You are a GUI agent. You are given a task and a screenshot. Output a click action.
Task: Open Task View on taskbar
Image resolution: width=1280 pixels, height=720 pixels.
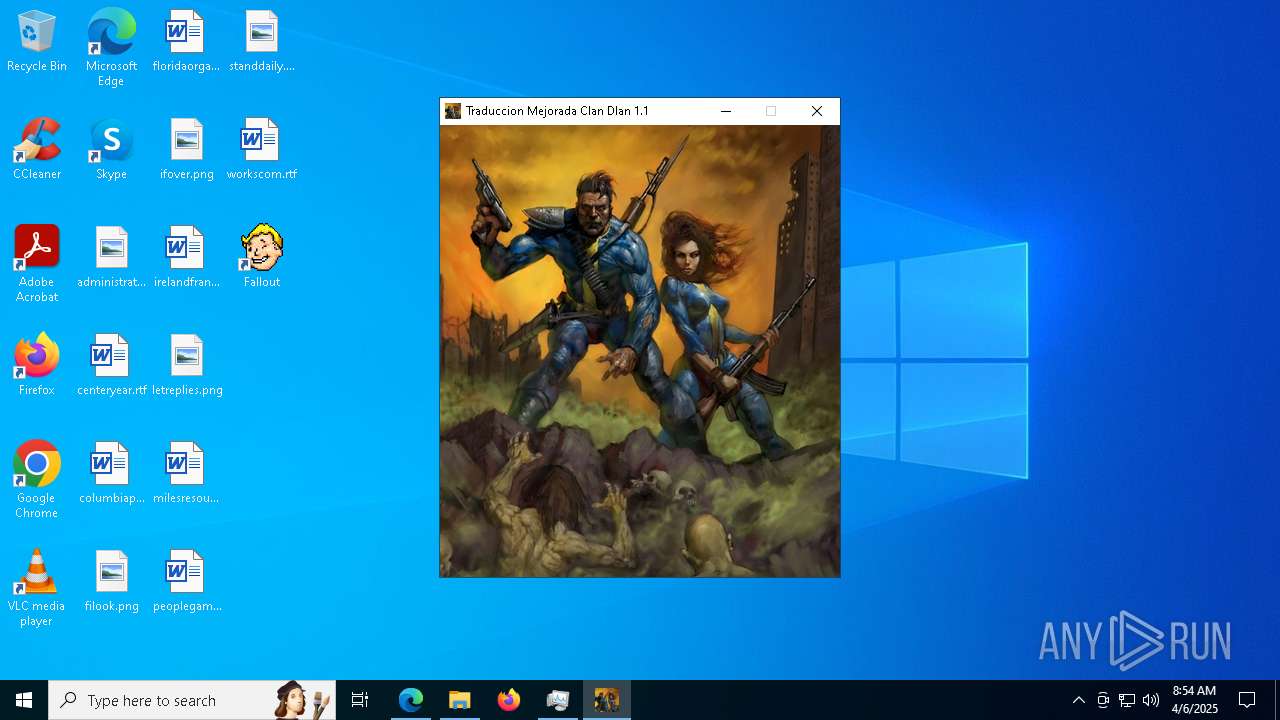360,700
